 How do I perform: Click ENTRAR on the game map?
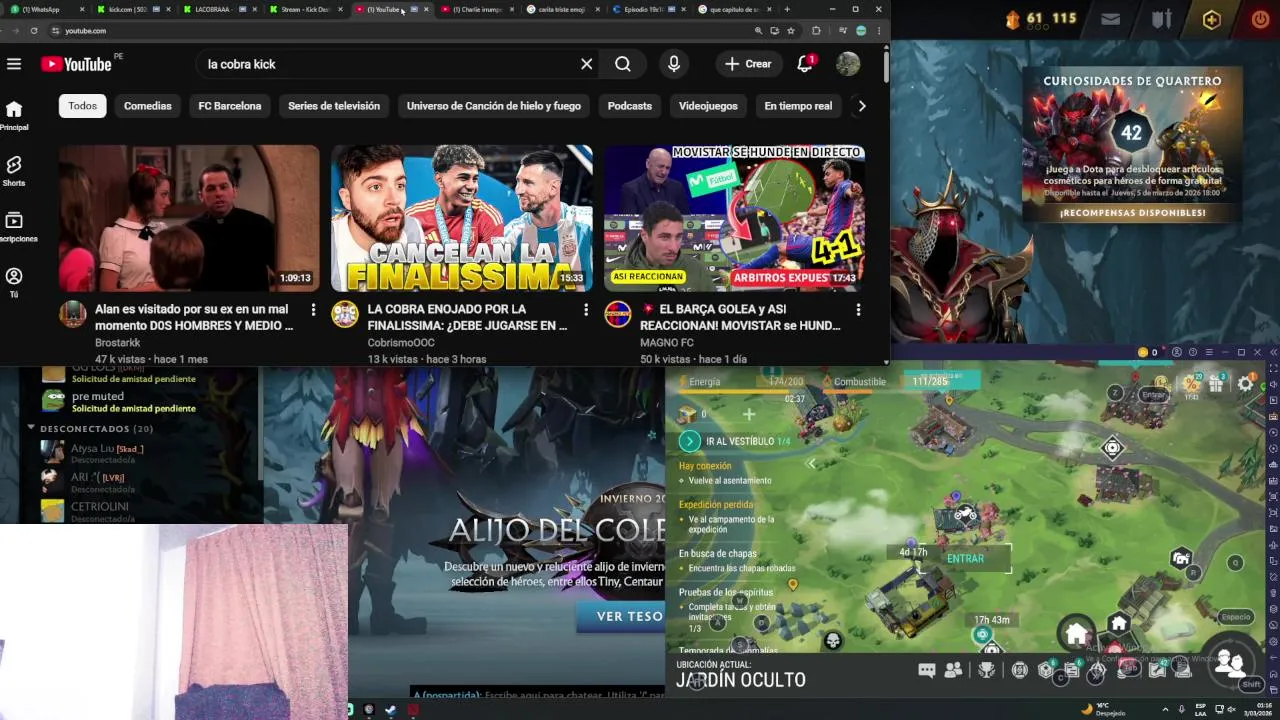click(x=965, y=559)
